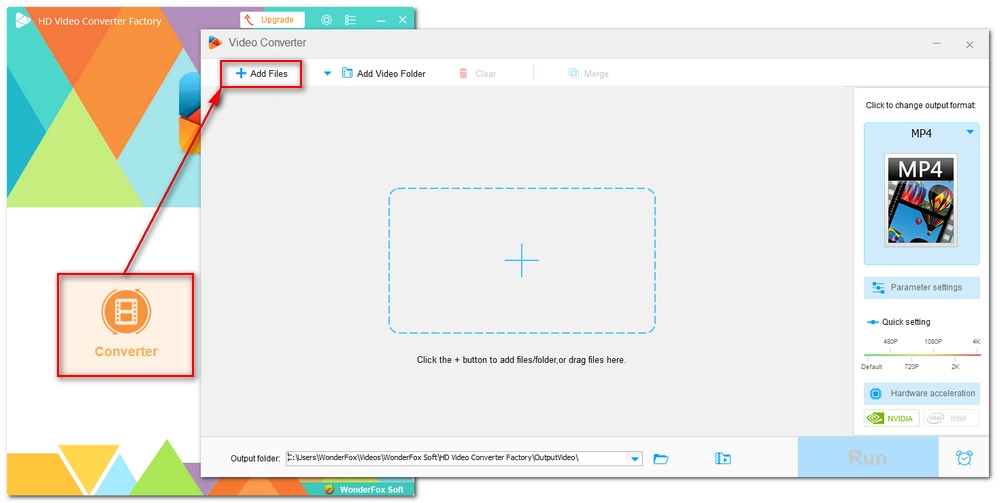Expand the arrow beside Add Video Folder

327,73
